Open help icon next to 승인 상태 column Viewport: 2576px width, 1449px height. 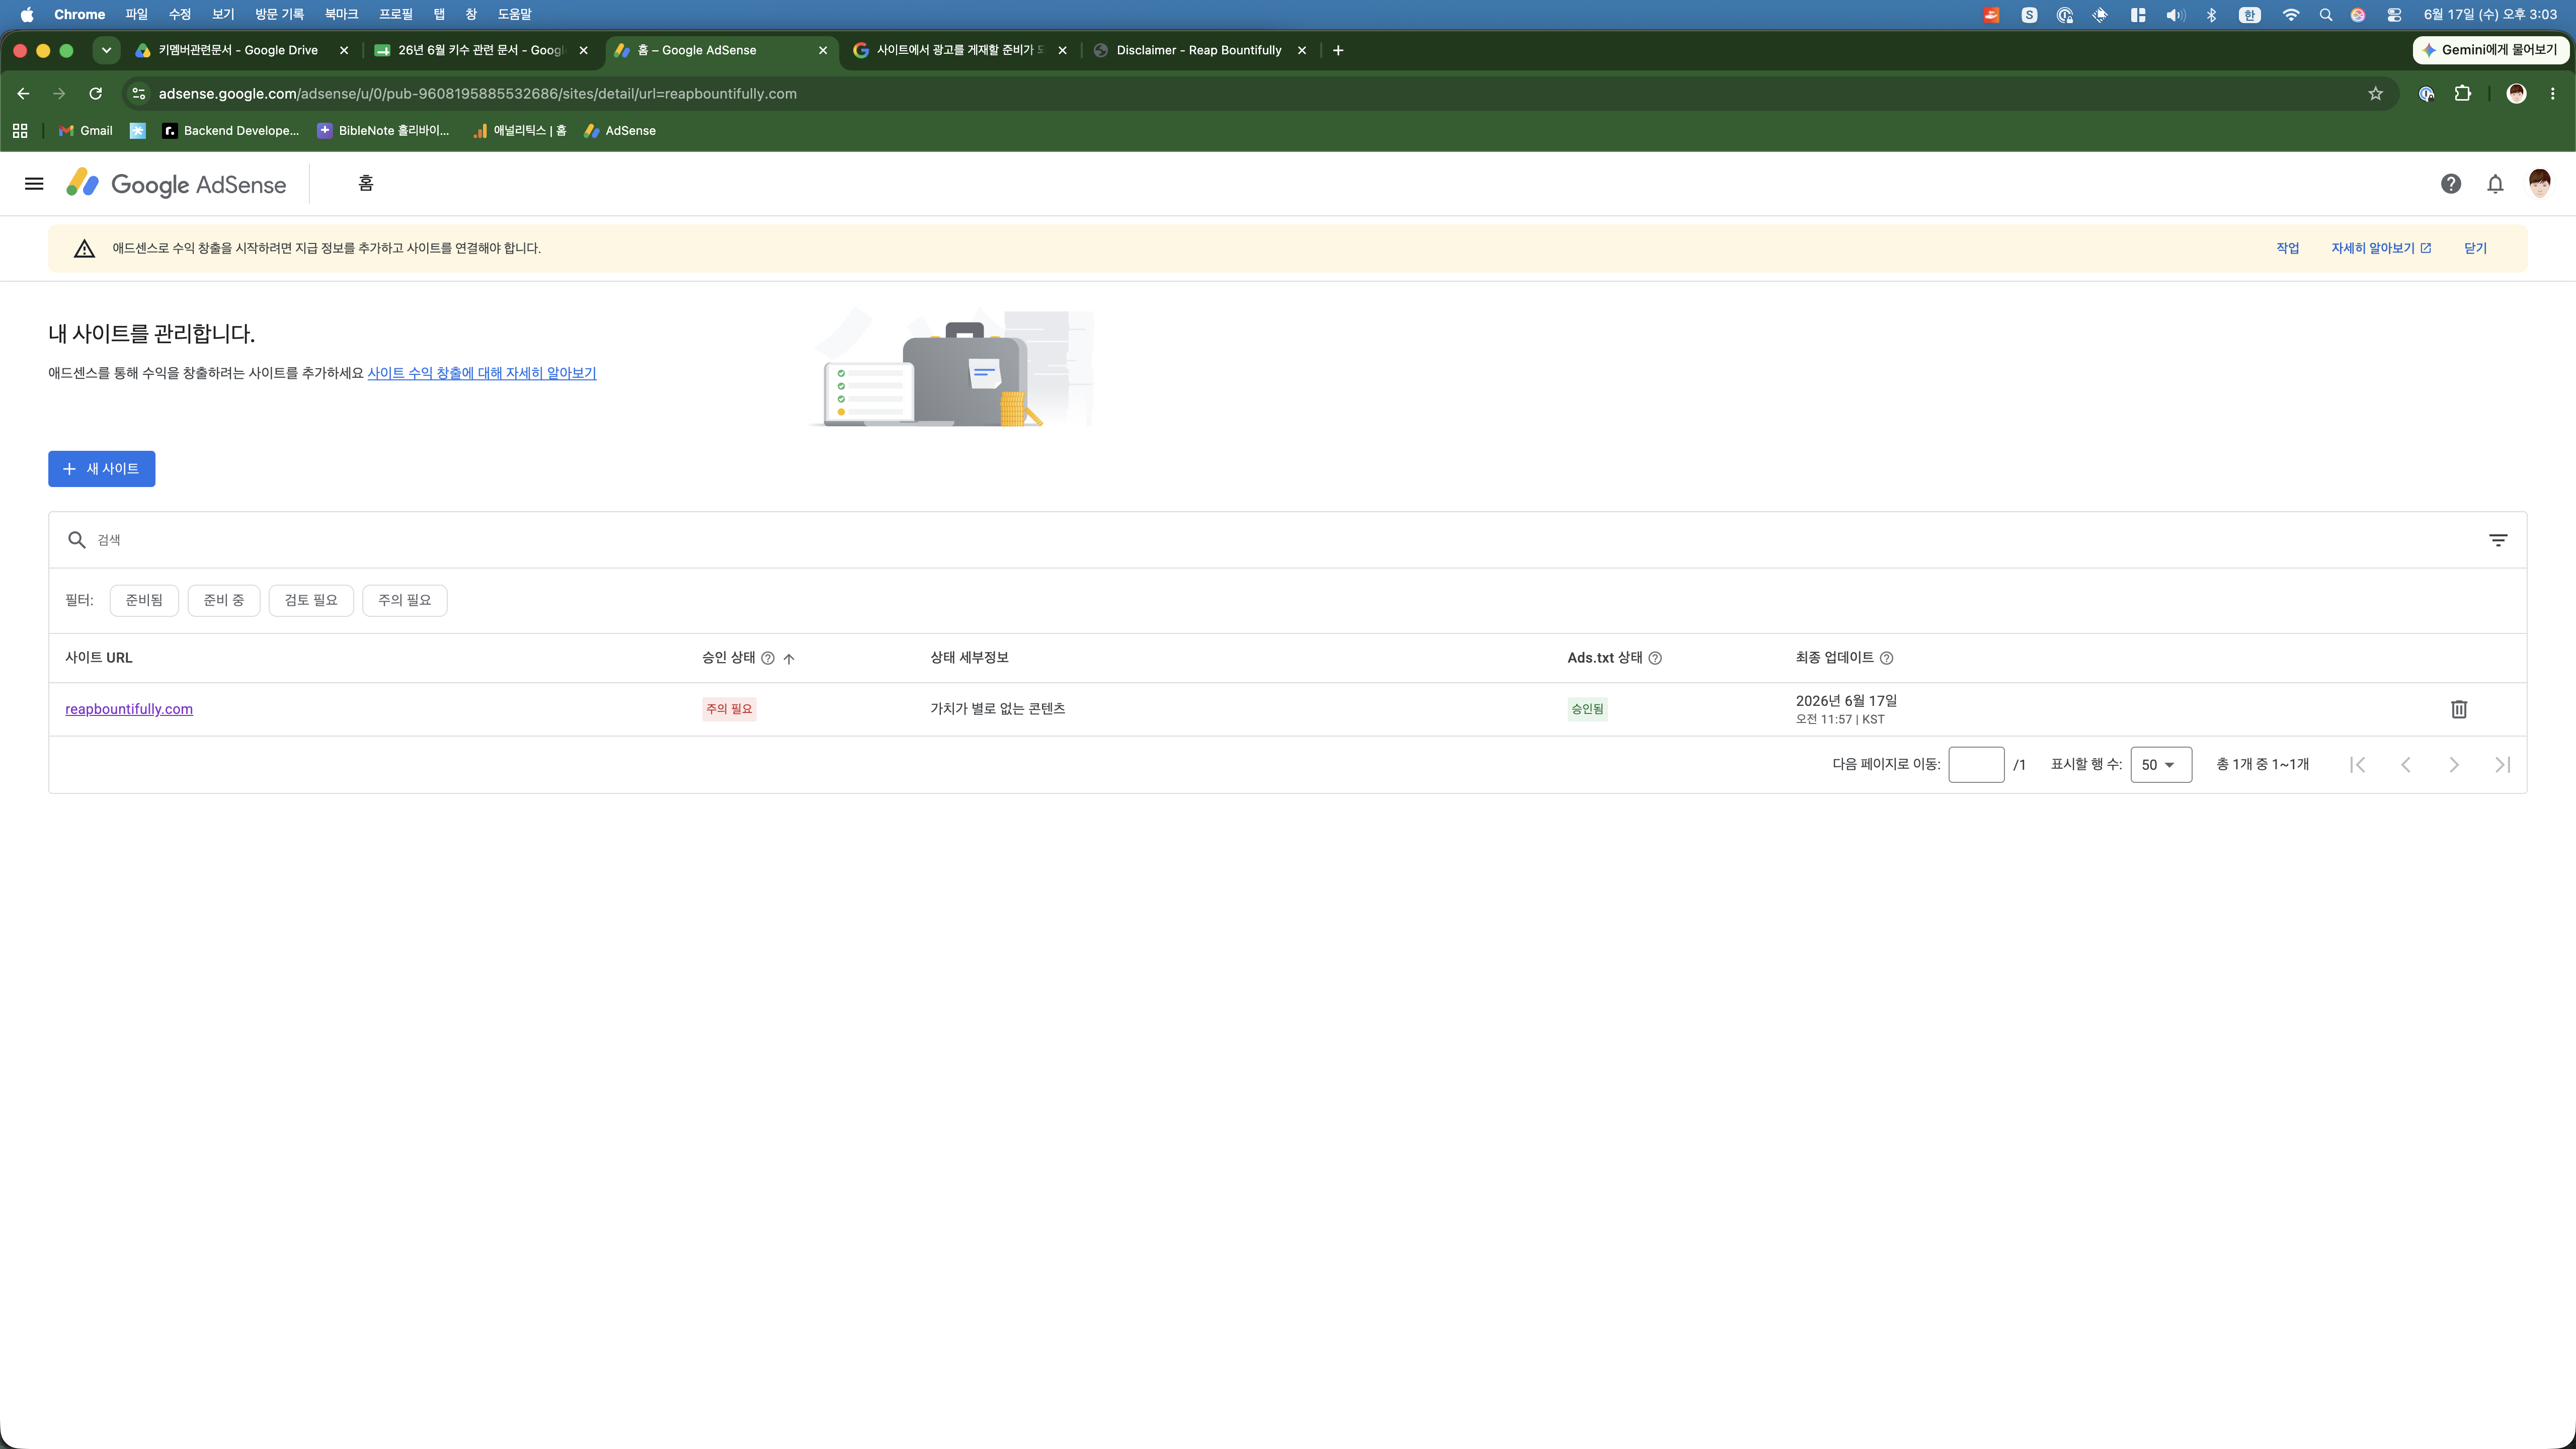(768, 658)
